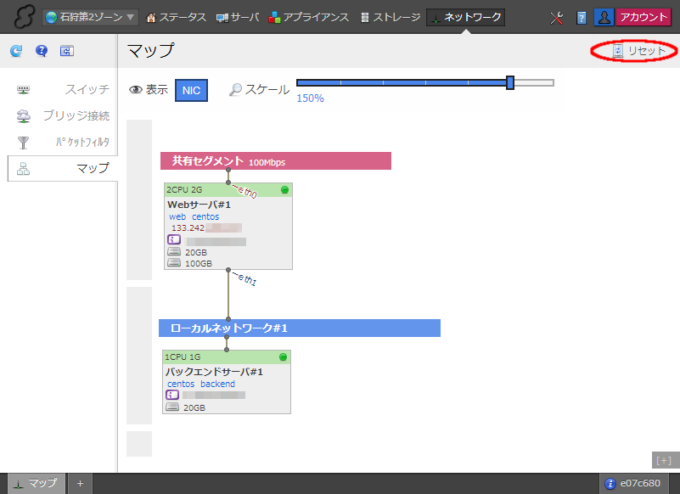Open the ストレージ menu
The height and width of the screenshot is (494, 680).
(390, 17)
